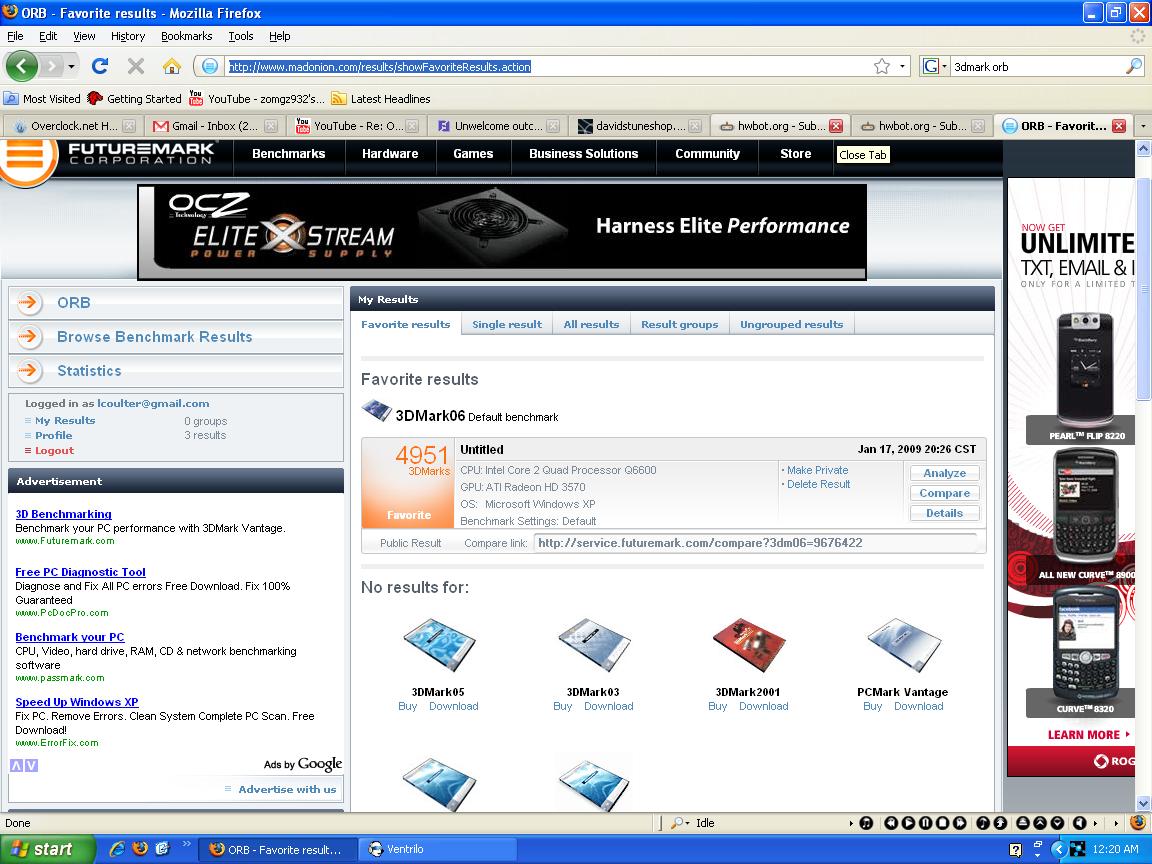Screen dimensions: 1152x864
Task: Click the Details button
Action: click(x=944, y=513)
